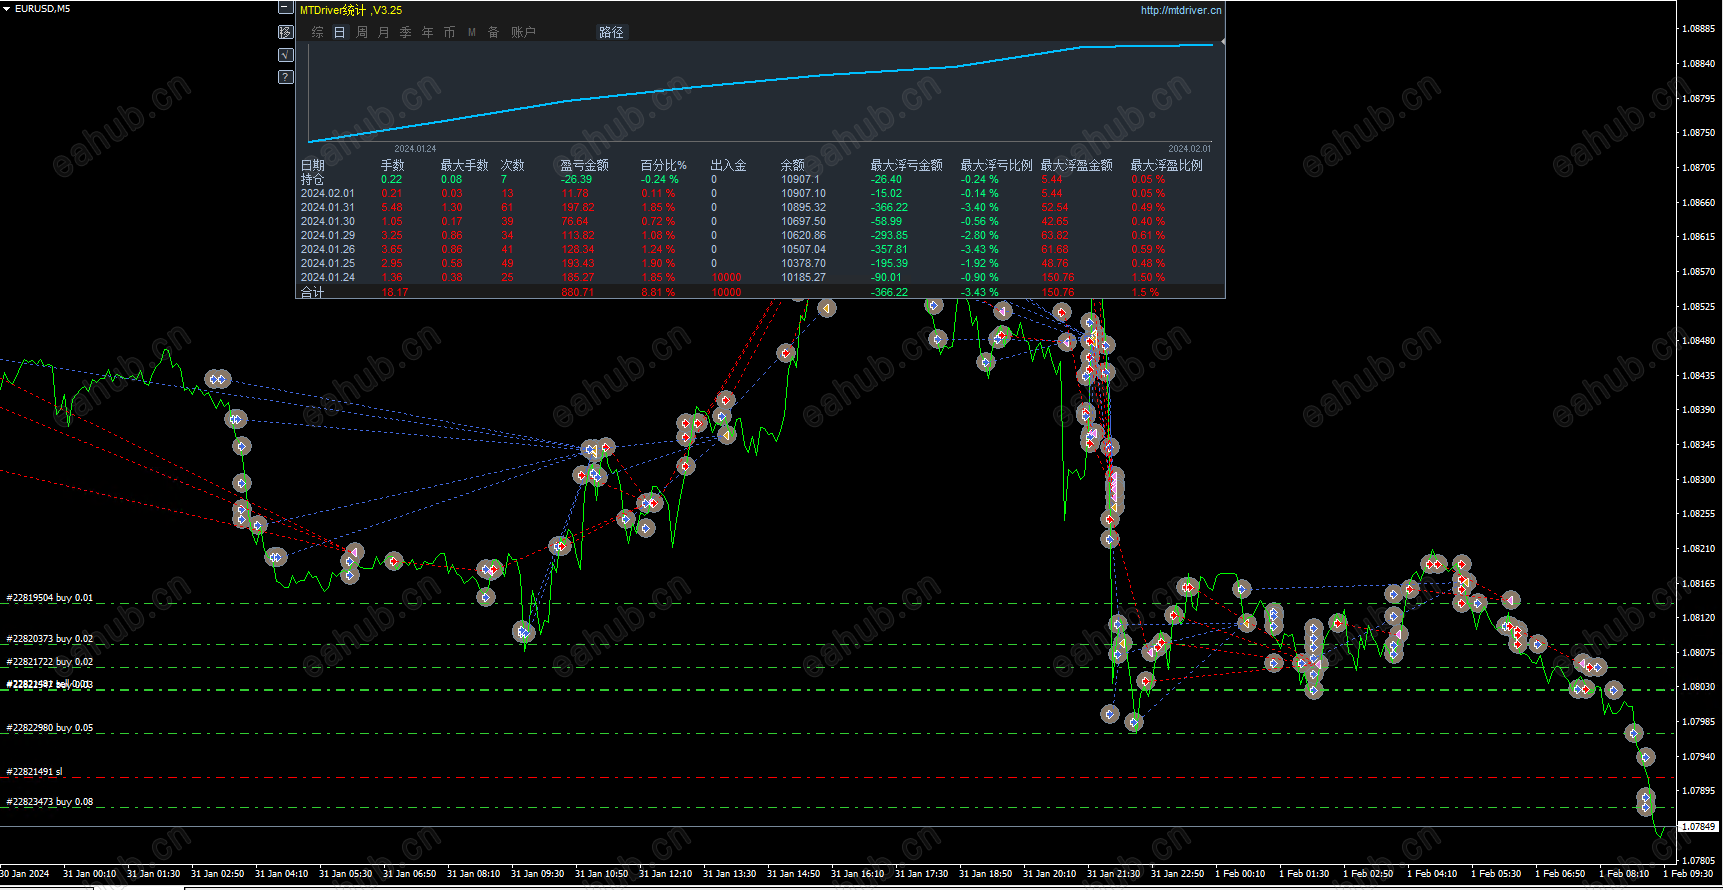
Task: Click the 移 move-panel icon
Action: [285, 32]
